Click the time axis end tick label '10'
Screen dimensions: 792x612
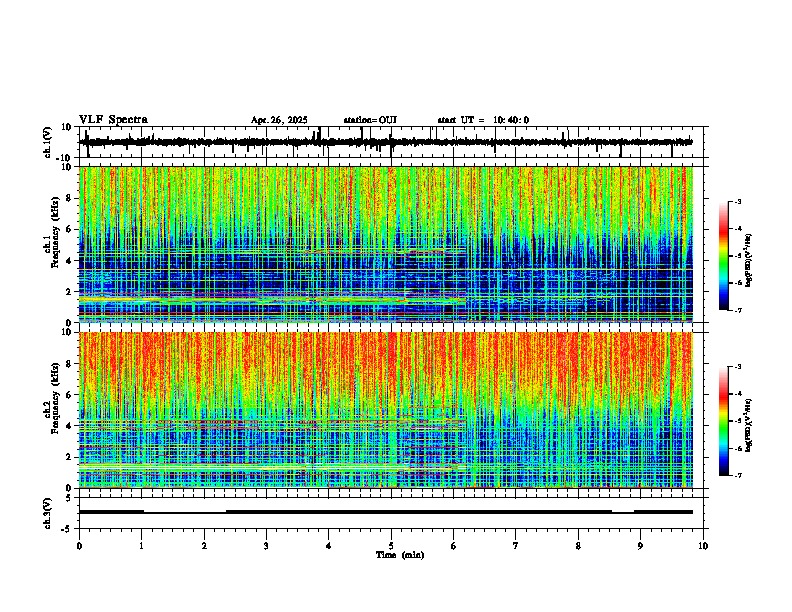703,546
